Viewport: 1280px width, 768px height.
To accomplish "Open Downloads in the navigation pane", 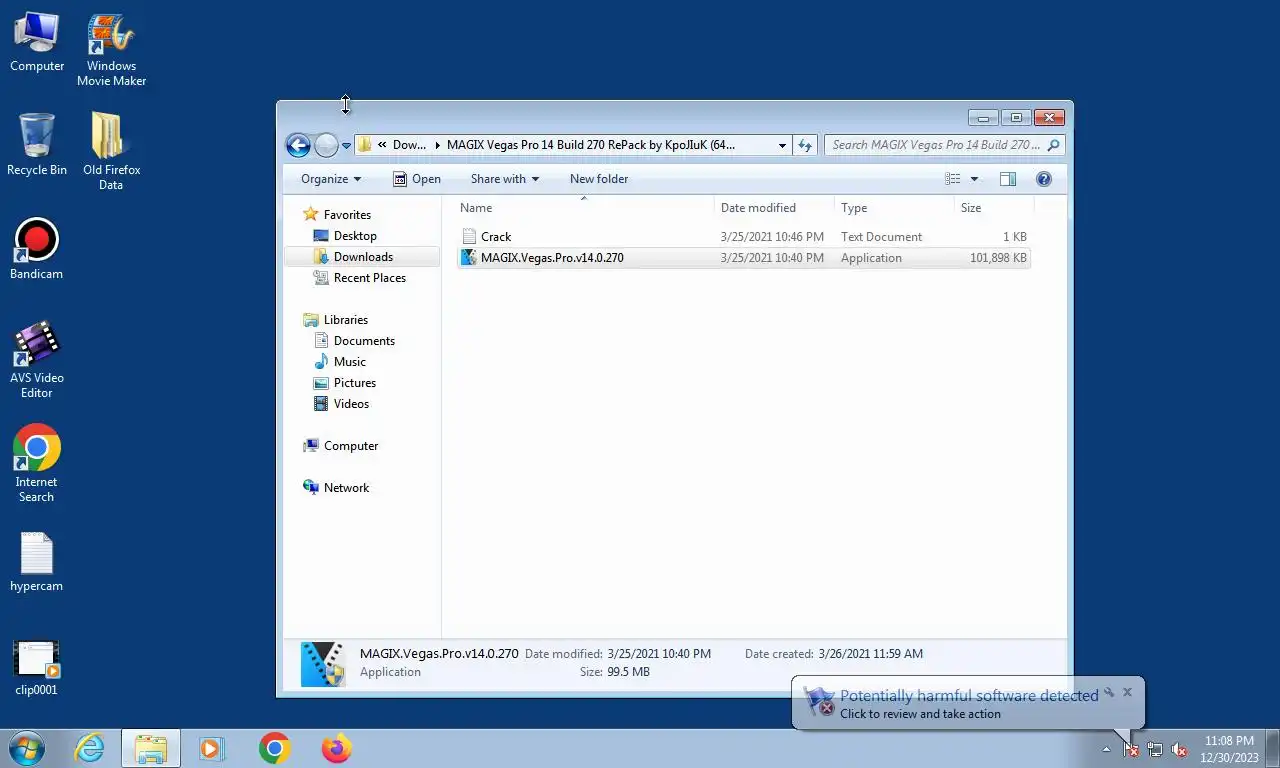I will coord(363,257).
